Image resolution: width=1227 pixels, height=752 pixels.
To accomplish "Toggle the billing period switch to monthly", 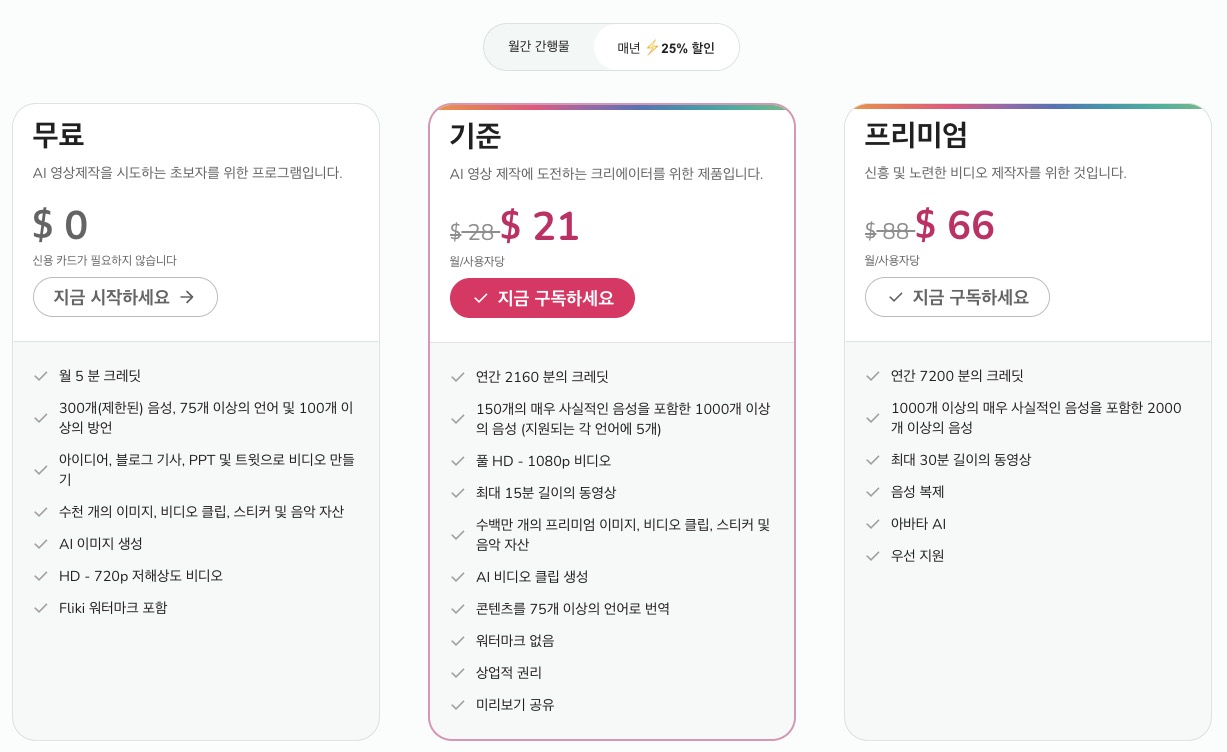I will click(x=539, y=46).
